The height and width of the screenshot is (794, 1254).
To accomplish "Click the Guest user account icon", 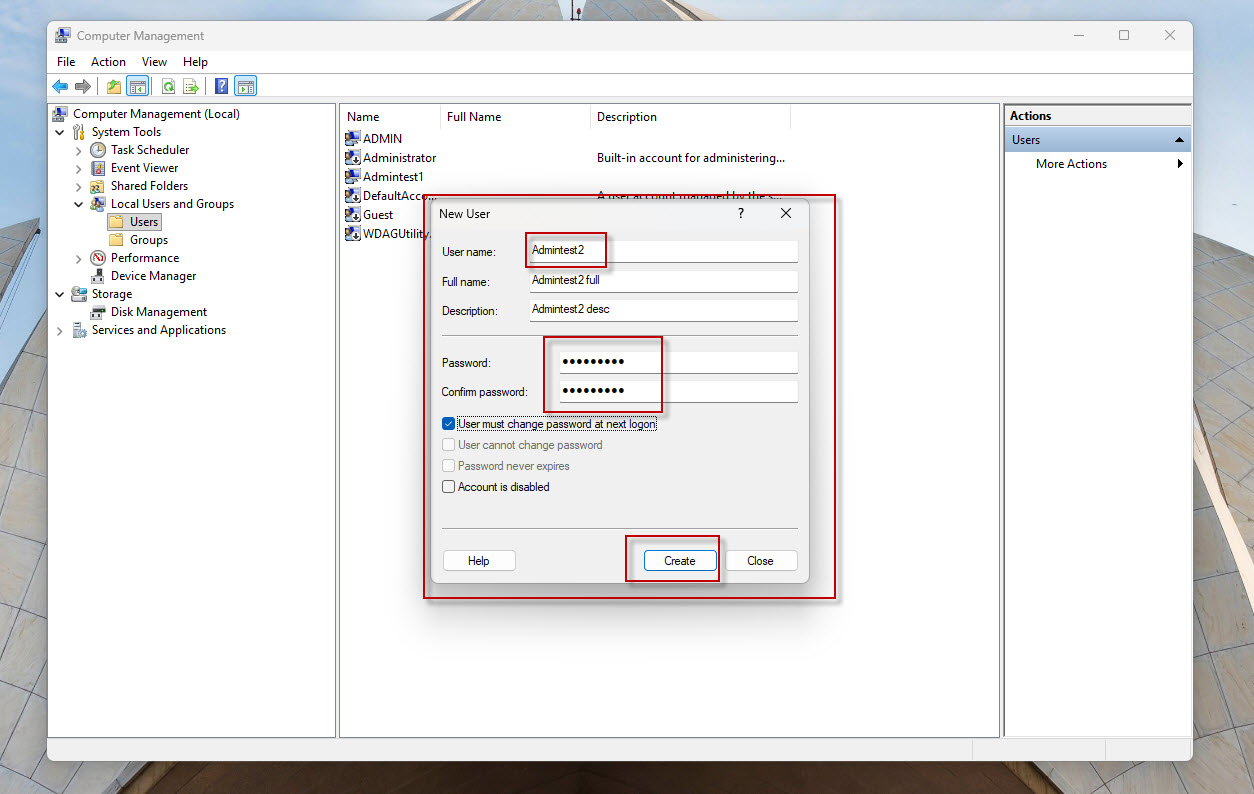I will point(352,215).
